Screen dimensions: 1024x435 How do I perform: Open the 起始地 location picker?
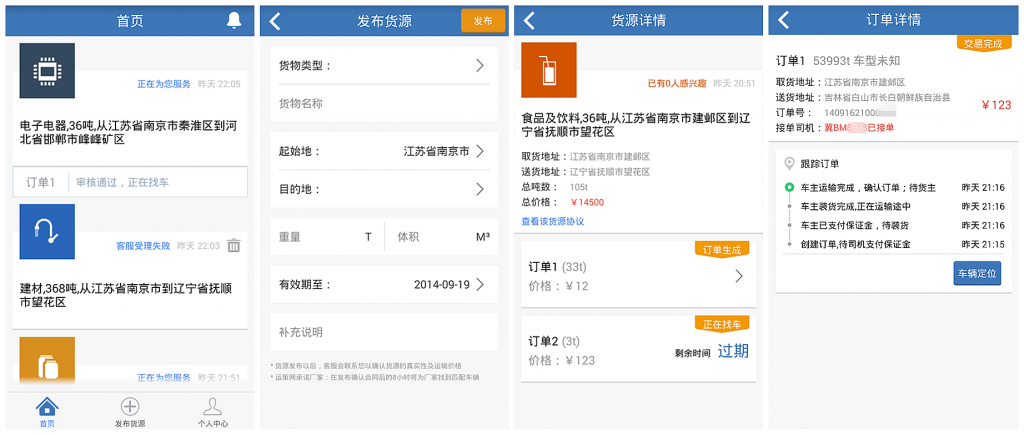click(384, 151)
